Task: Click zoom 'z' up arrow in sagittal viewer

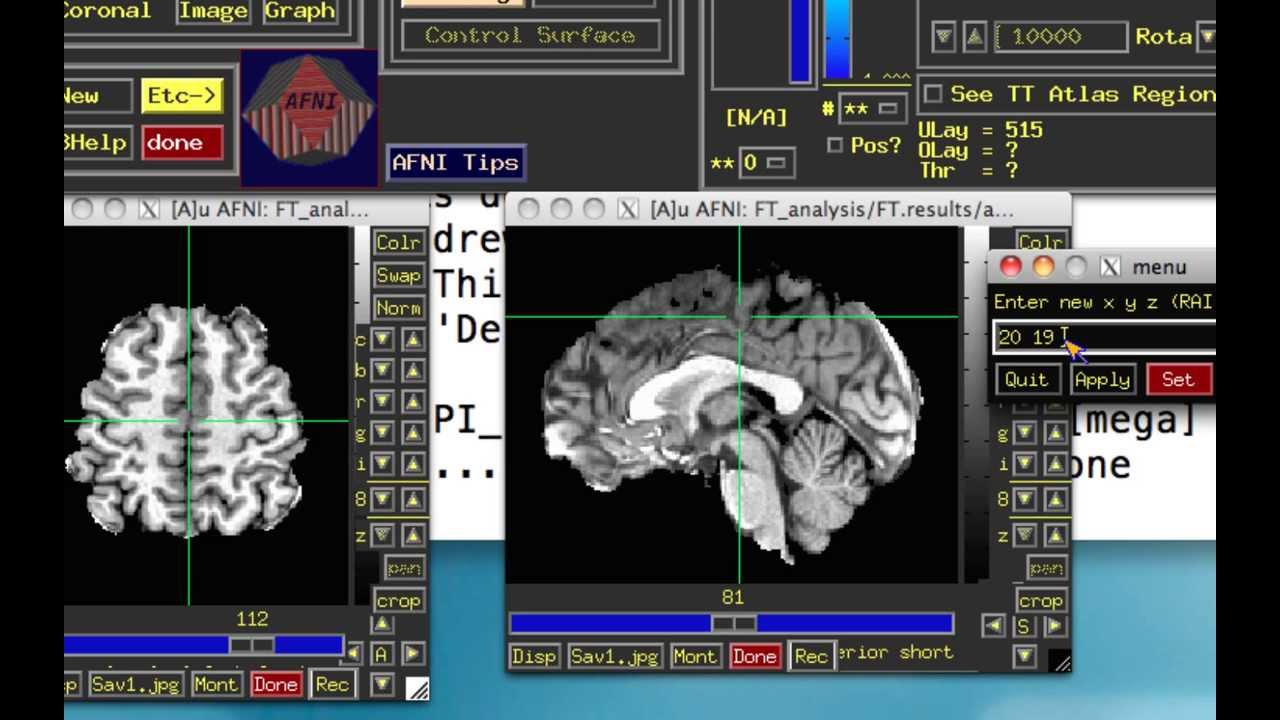Action: [1055, 535]
